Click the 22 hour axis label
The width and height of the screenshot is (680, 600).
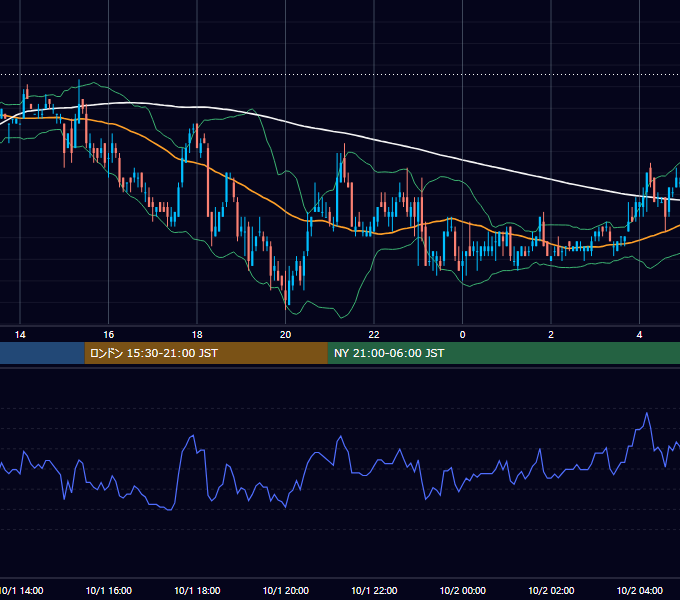(x=374, y=335)
